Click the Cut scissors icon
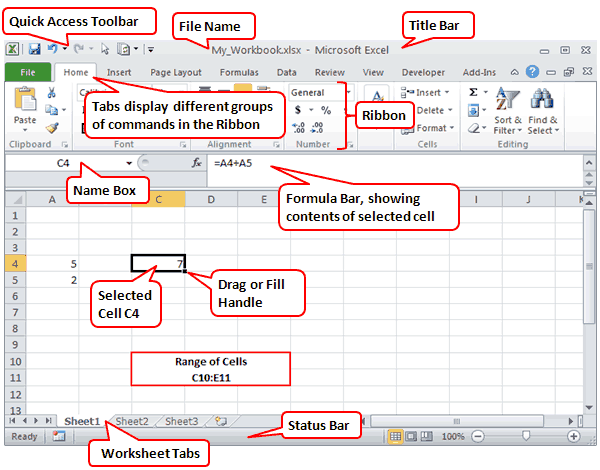The height and width of the screenshot is (470, 600). point(51,92)
